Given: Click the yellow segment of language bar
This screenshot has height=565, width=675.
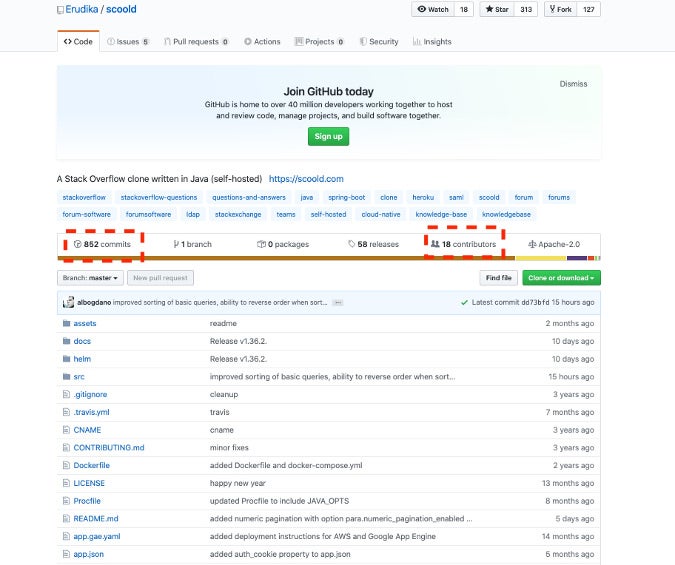Looking at the screenshot, I should pyautogui.click(x=541, y=258).
